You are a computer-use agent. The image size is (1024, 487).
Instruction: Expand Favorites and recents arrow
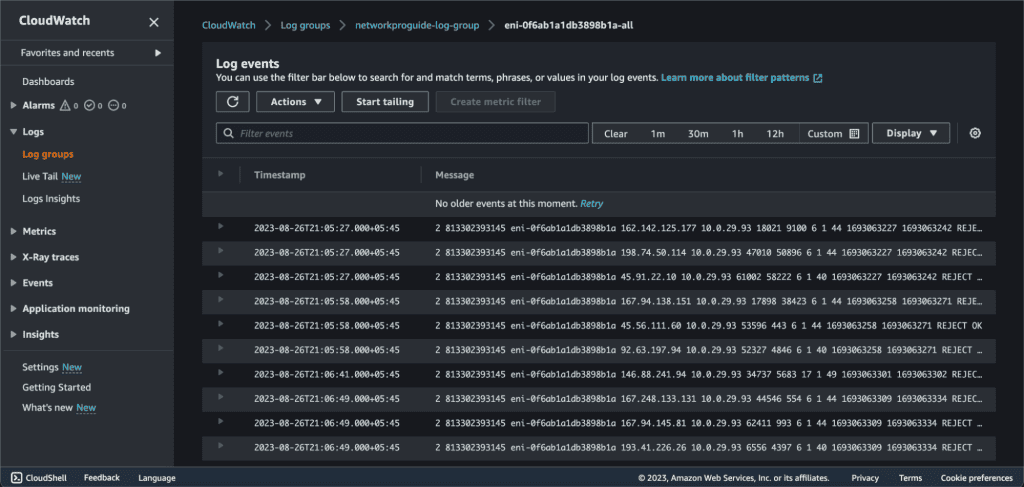pos(157,53)
